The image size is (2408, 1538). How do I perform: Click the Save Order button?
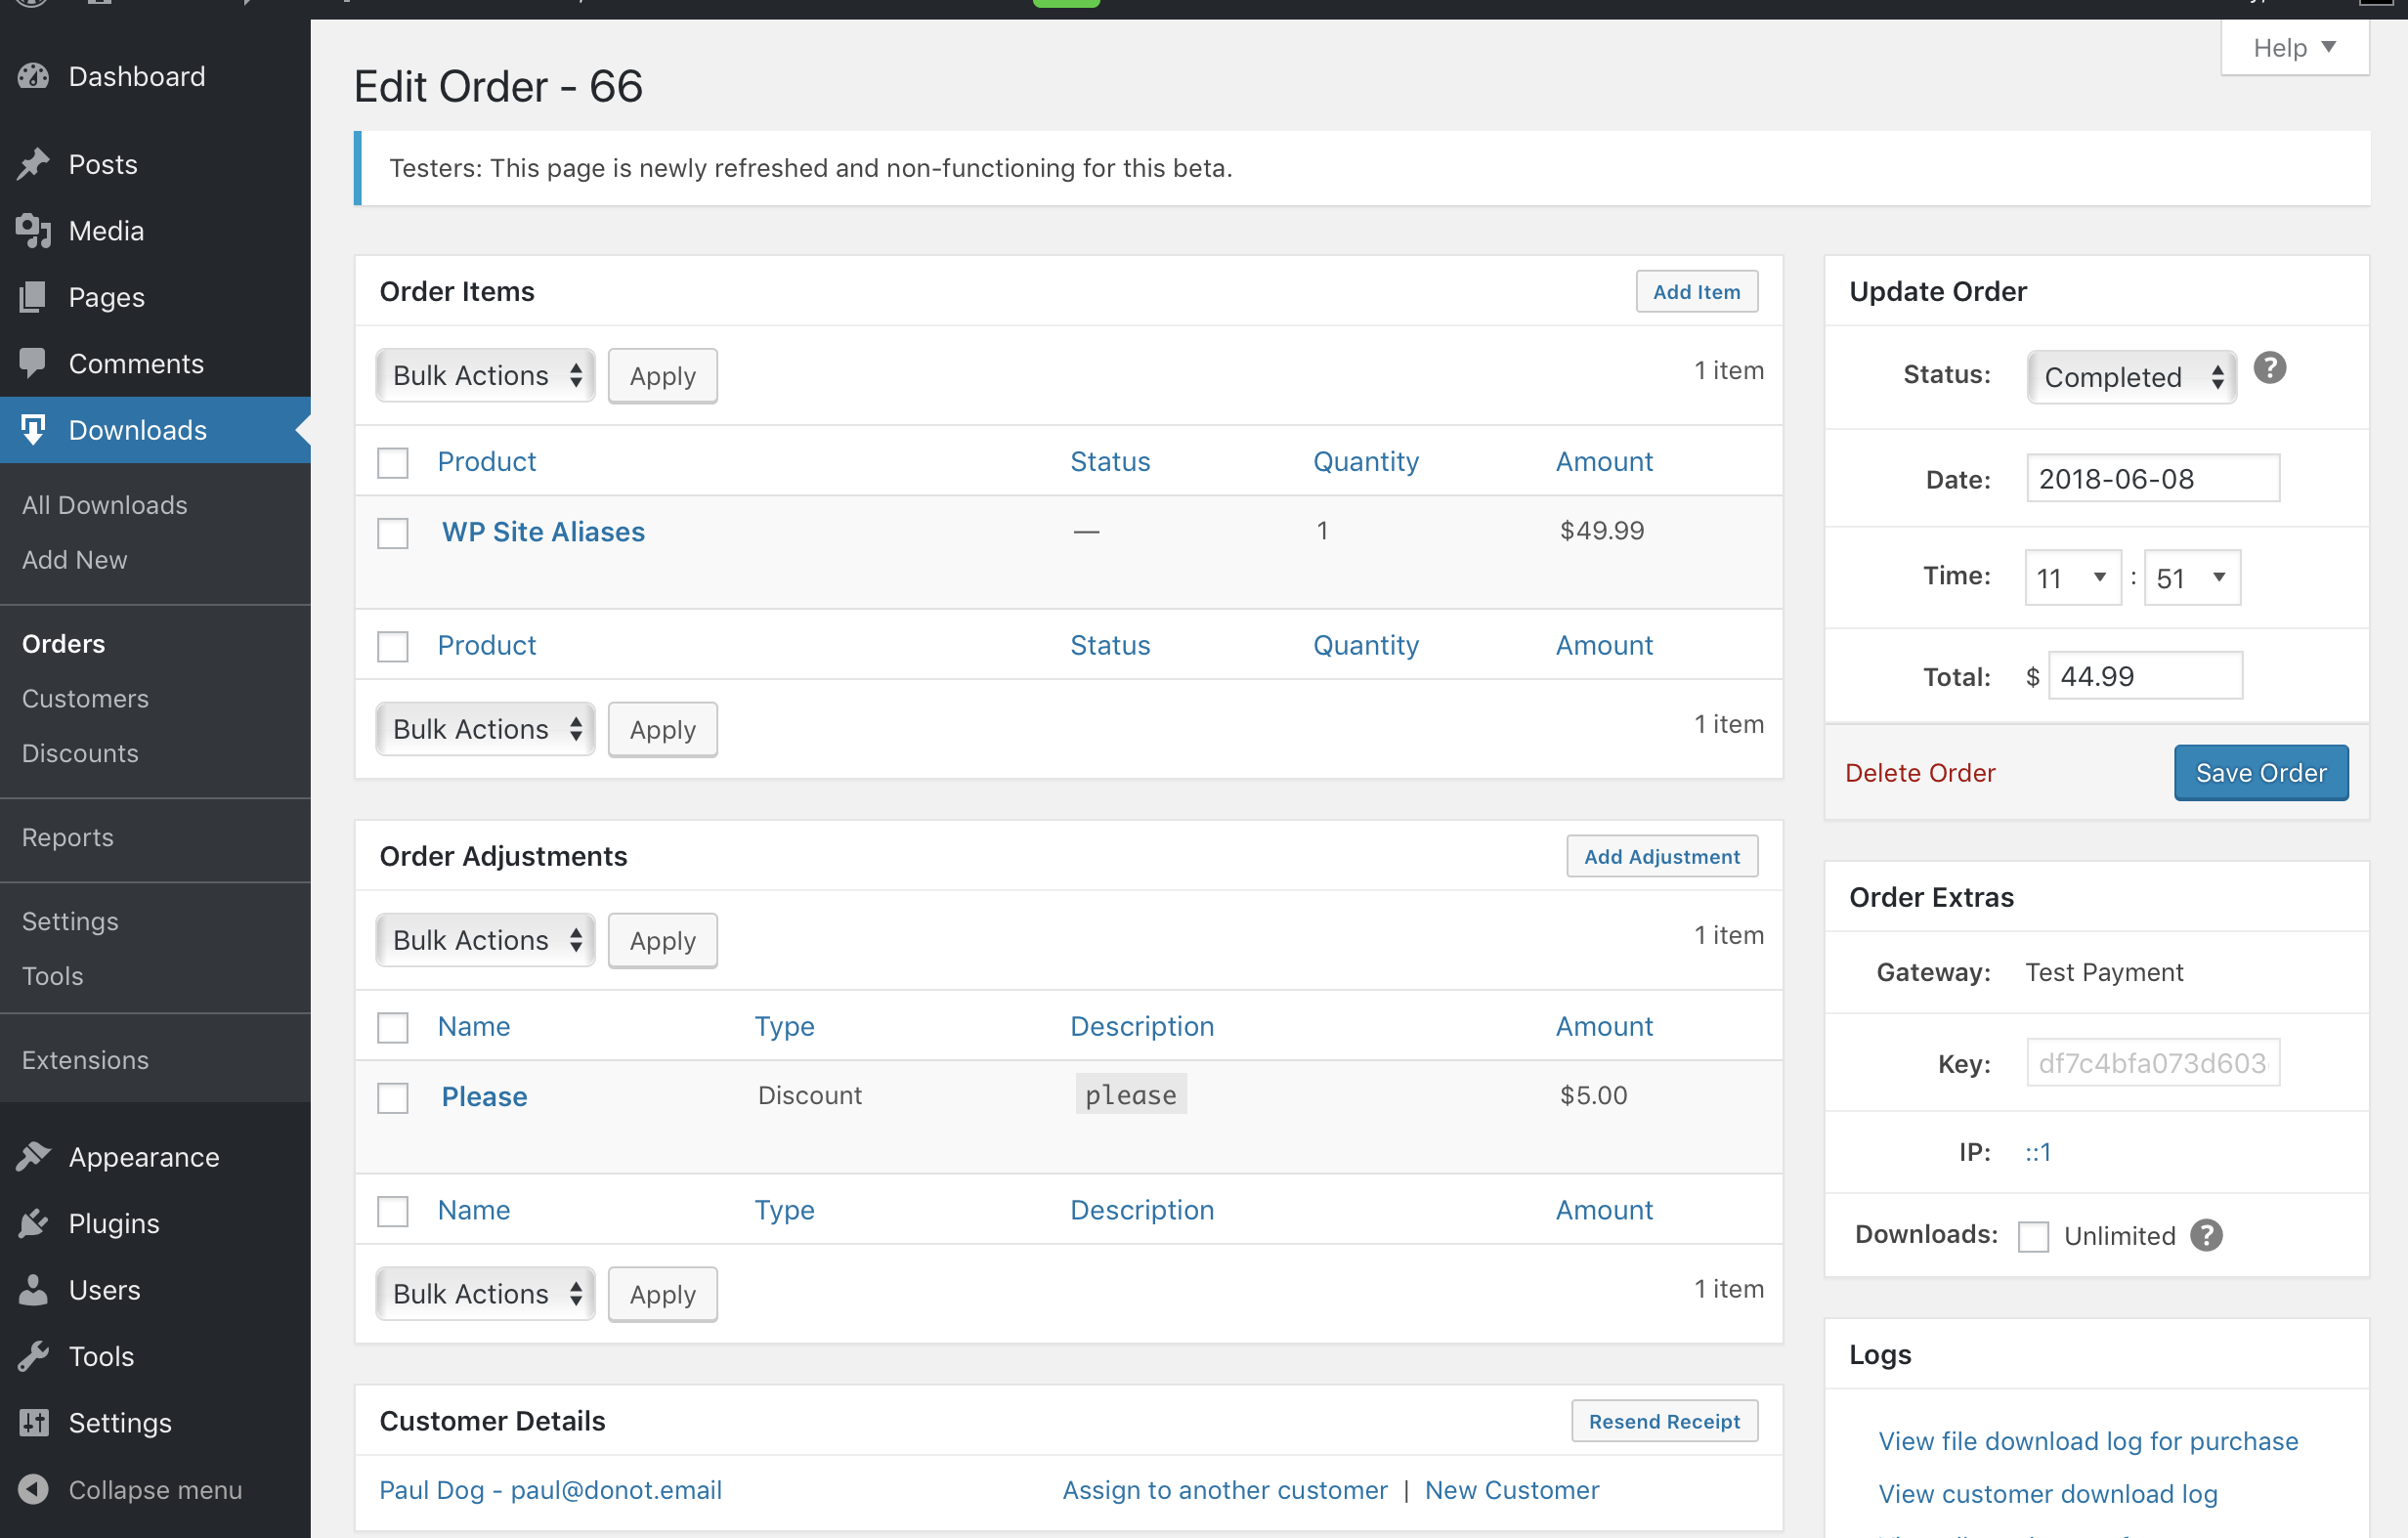(x=2261, y=773)
